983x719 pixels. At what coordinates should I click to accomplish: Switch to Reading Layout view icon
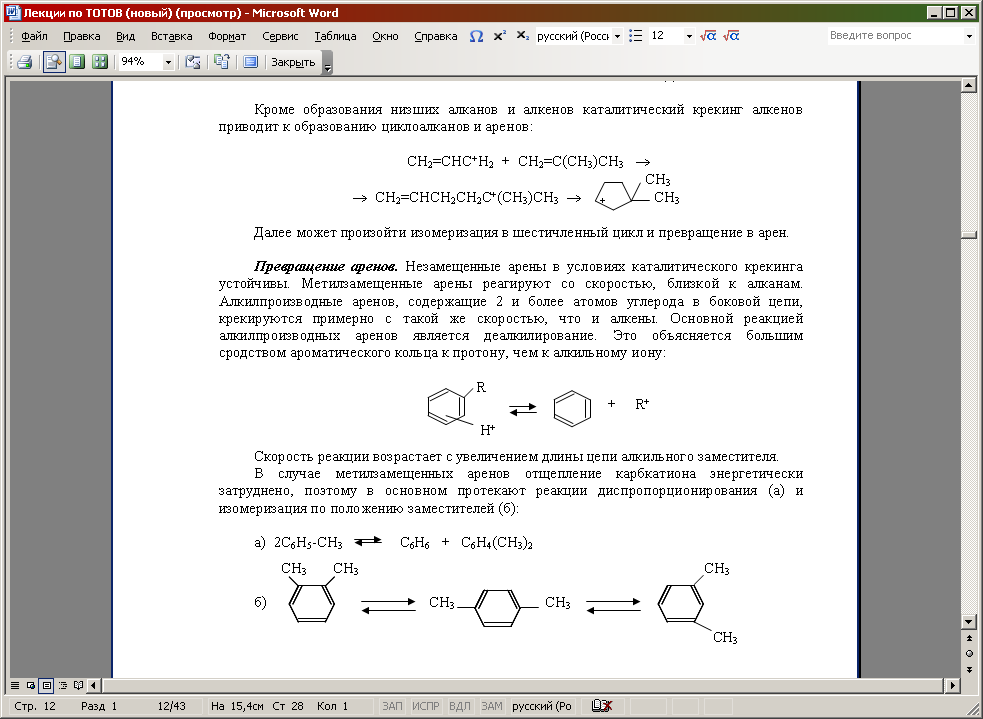click(x=78, y=686)
